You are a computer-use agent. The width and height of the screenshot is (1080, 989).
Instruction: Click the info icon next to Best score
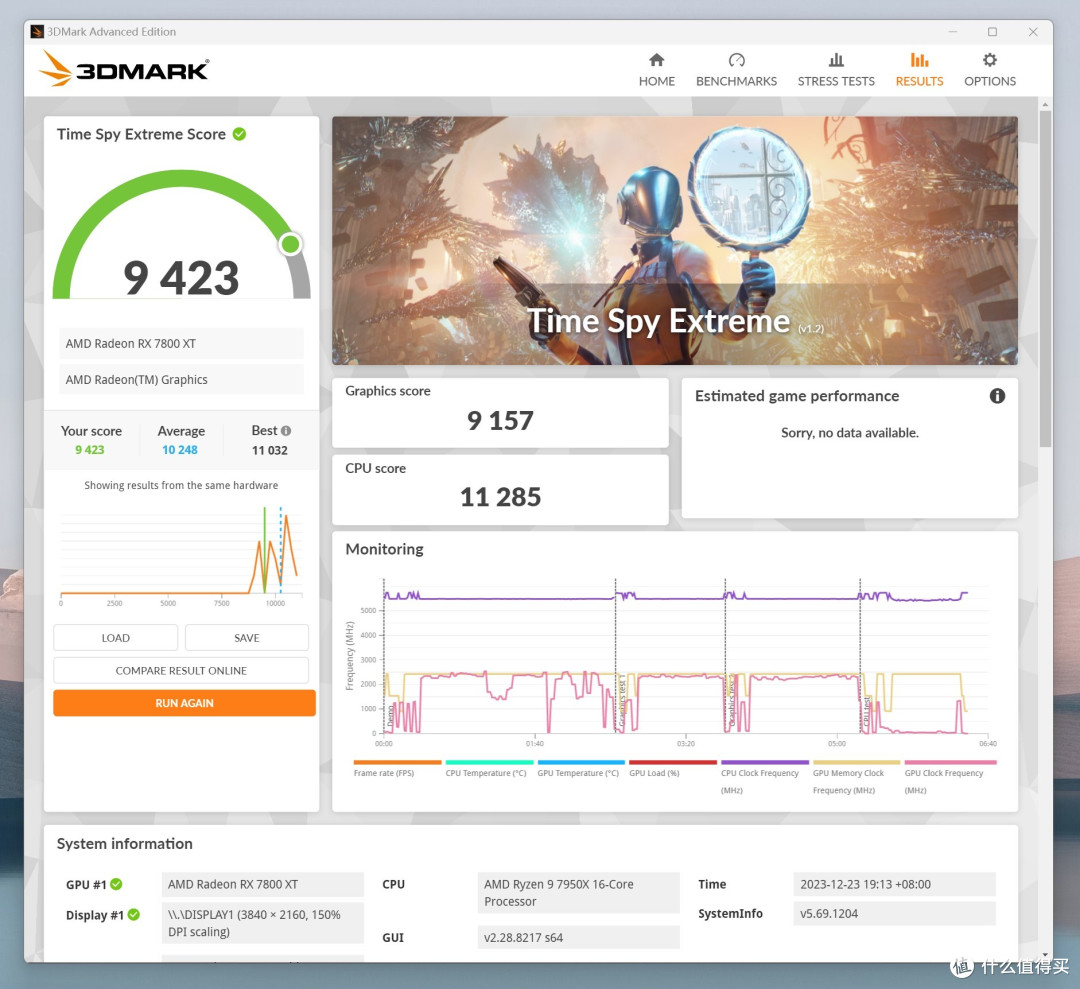point(286,430)
